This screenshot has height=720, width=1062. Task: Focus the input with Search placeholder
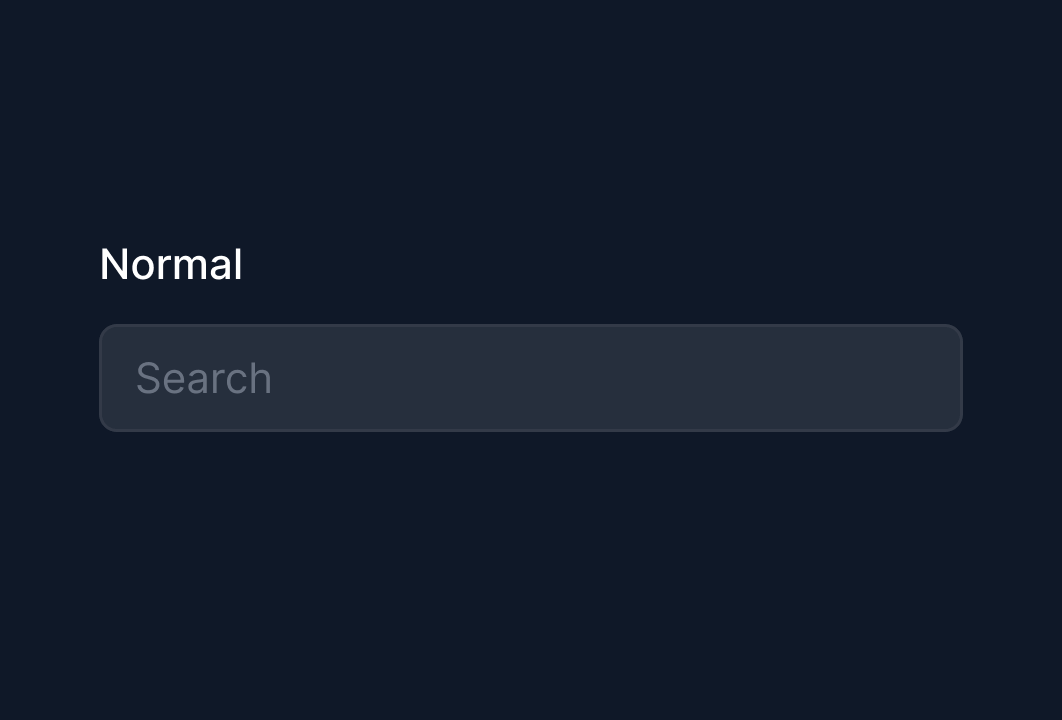coord(530,378)
